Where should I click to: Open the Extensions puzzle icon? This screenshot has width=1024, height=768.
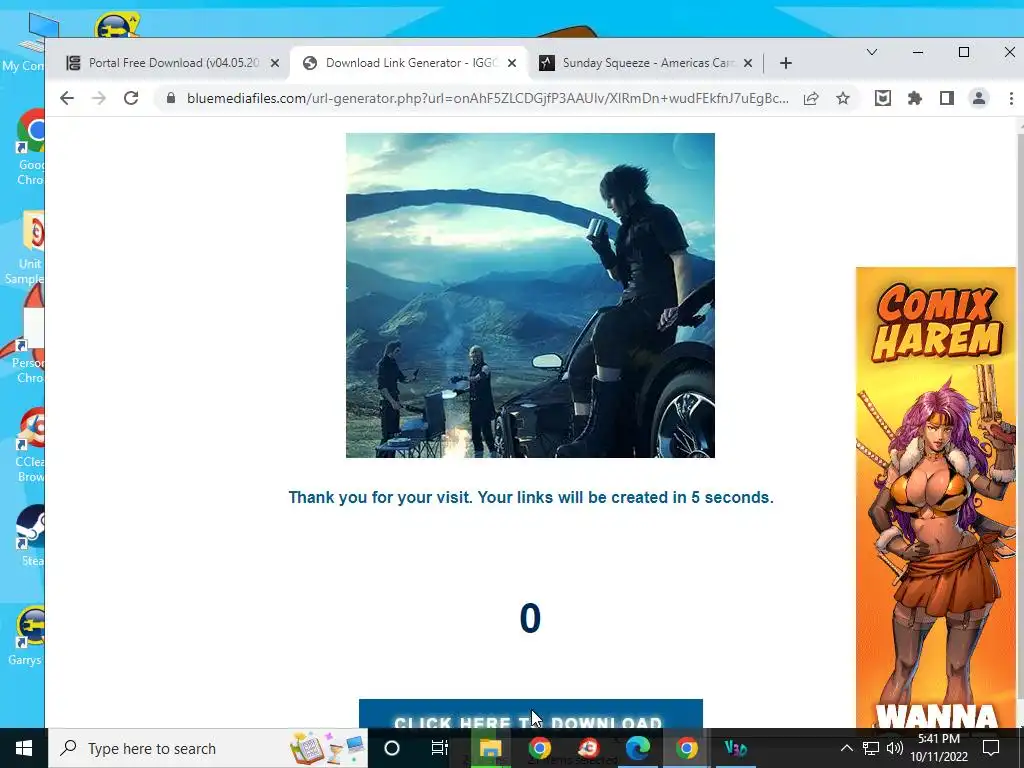tap(915, 99)
